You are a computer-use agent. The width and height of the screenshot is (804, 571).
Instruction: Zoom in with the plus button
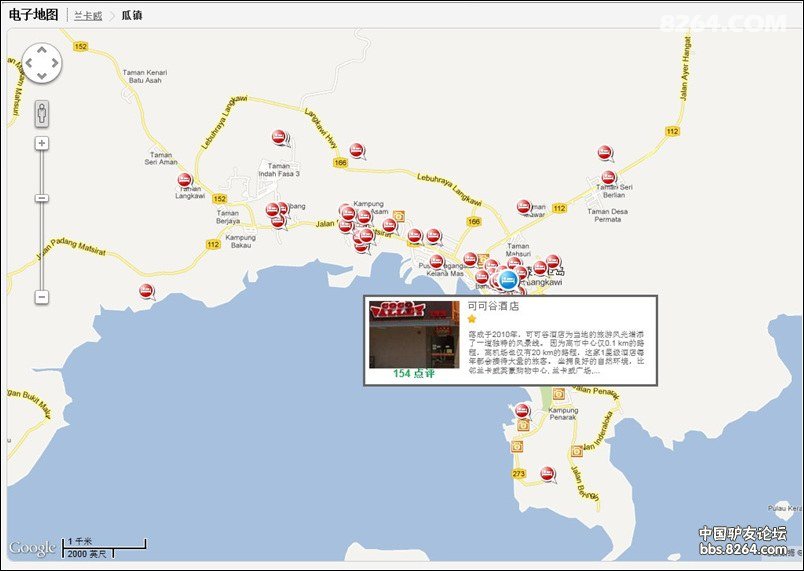pos(42,143)
